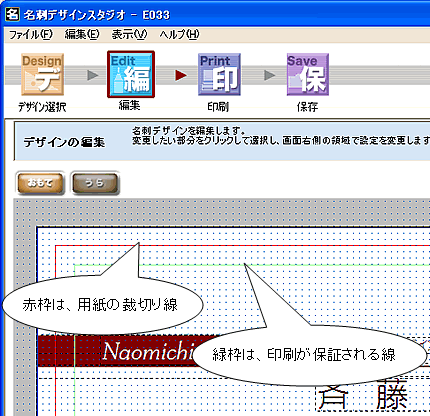Open the ヘルプ(H) menu
The image size is (430, 416).
pos(179,34)
